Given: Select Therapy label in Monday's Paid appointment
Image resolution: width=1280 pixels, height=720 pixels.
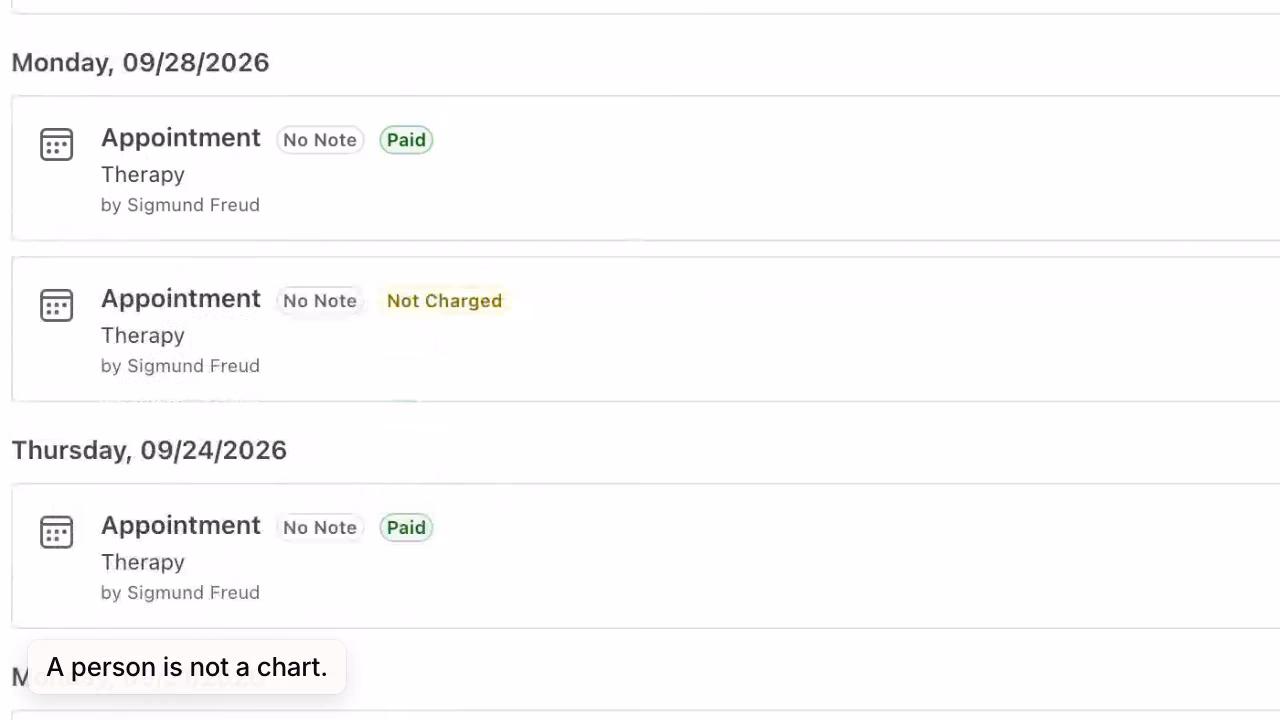Looking at the screenshot, I should (143, 175).
